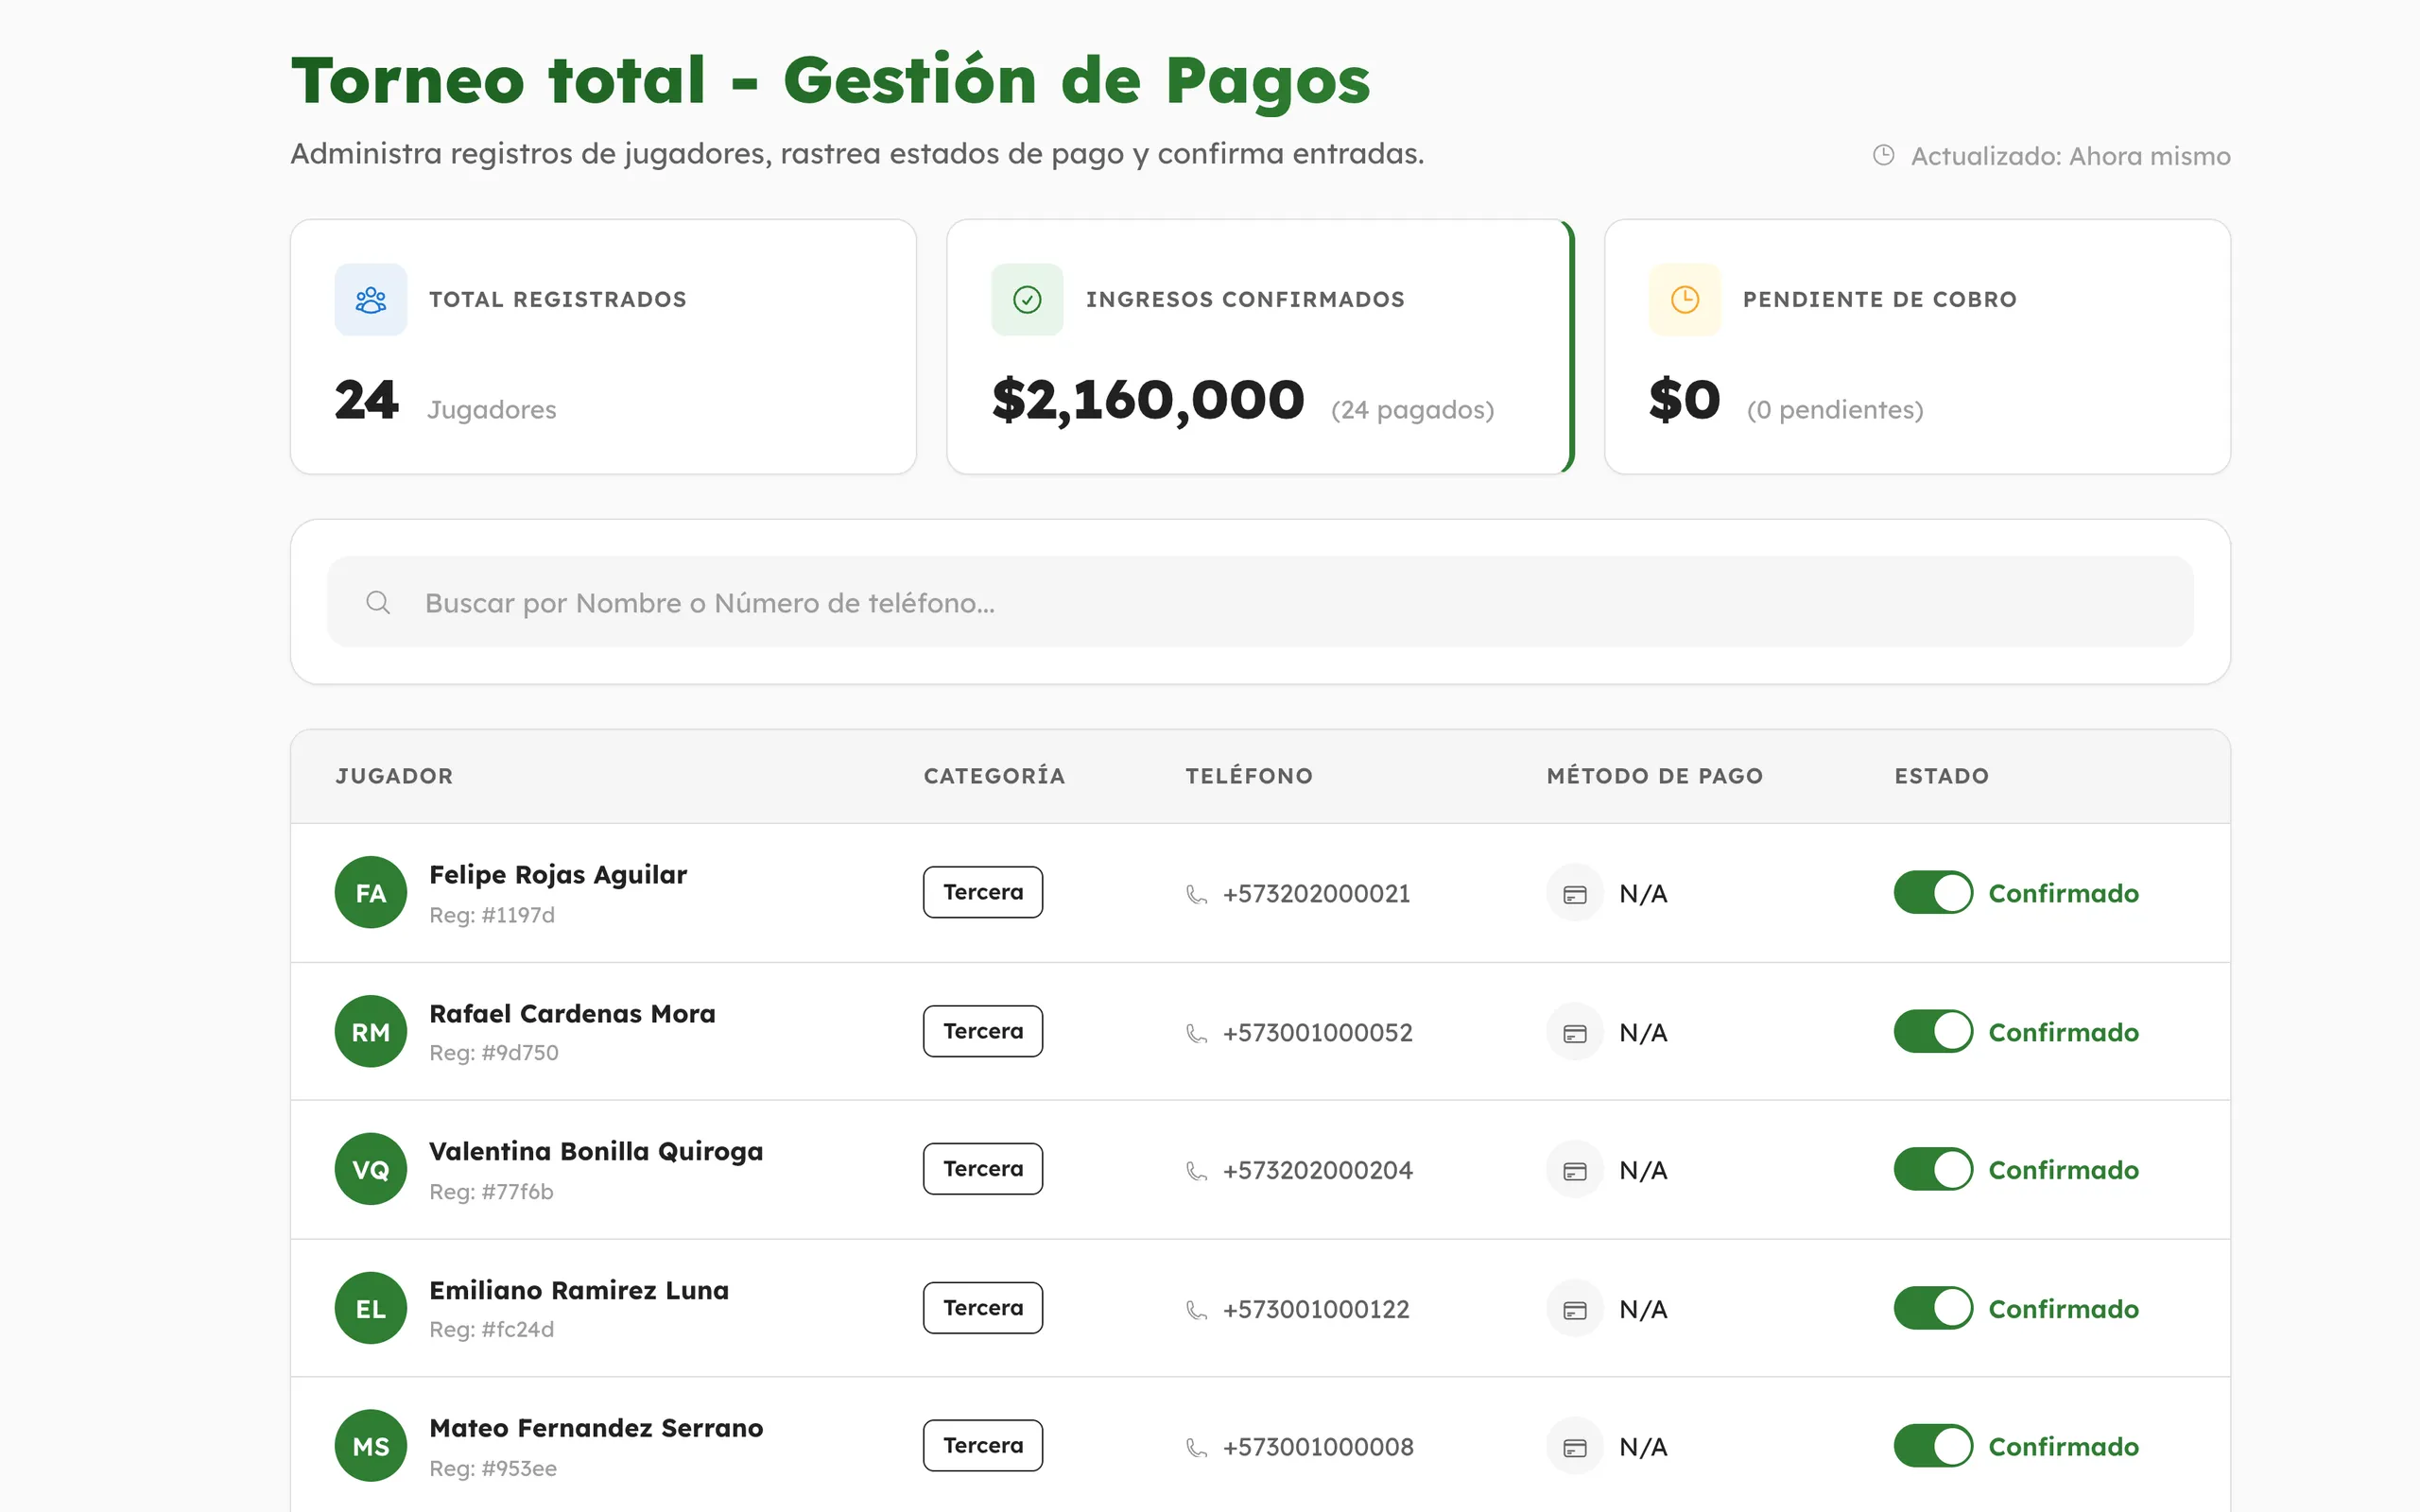
Task: Click the Estado column header
Action: click(1941, 776)
